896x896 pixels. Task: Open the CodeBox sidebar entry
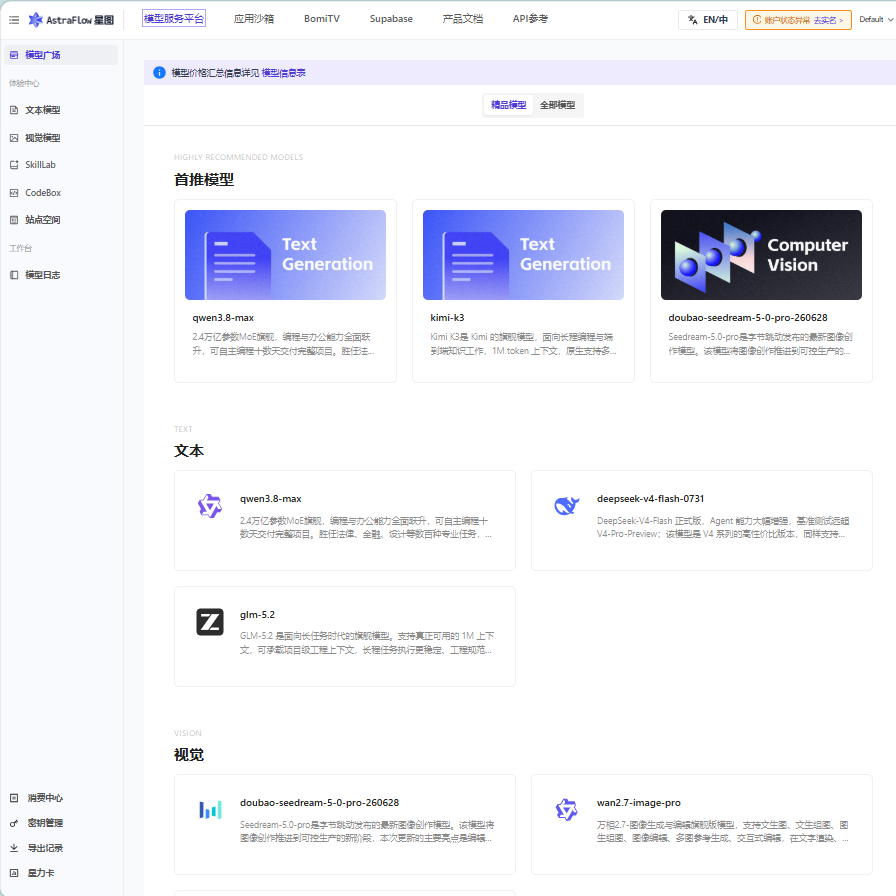click(x=61, y=193)
